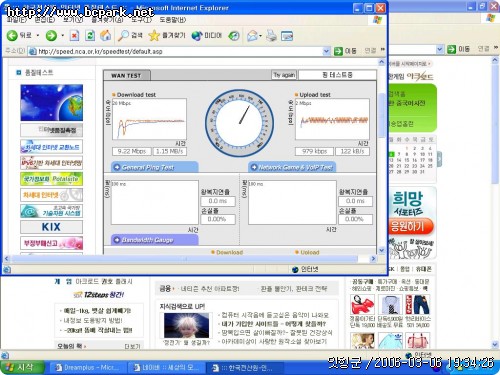Open the Help menu in menu bar
Screen dimensions: 500x375
(x=172, y=20)
